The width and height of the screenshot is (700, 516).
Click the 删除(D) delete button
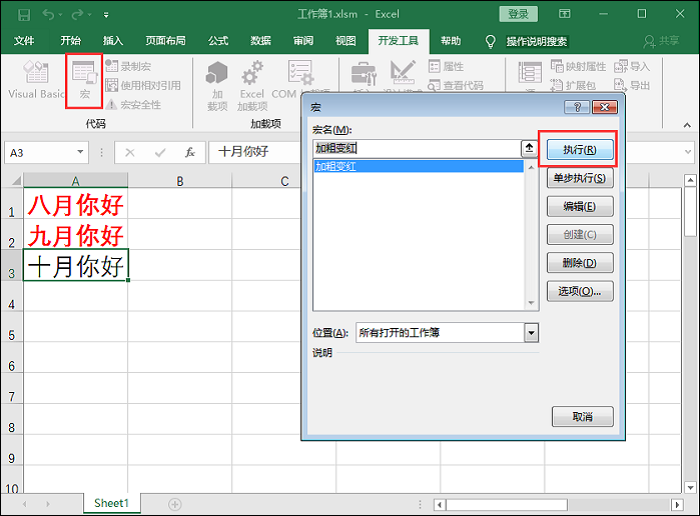click(x=580, y=263)
